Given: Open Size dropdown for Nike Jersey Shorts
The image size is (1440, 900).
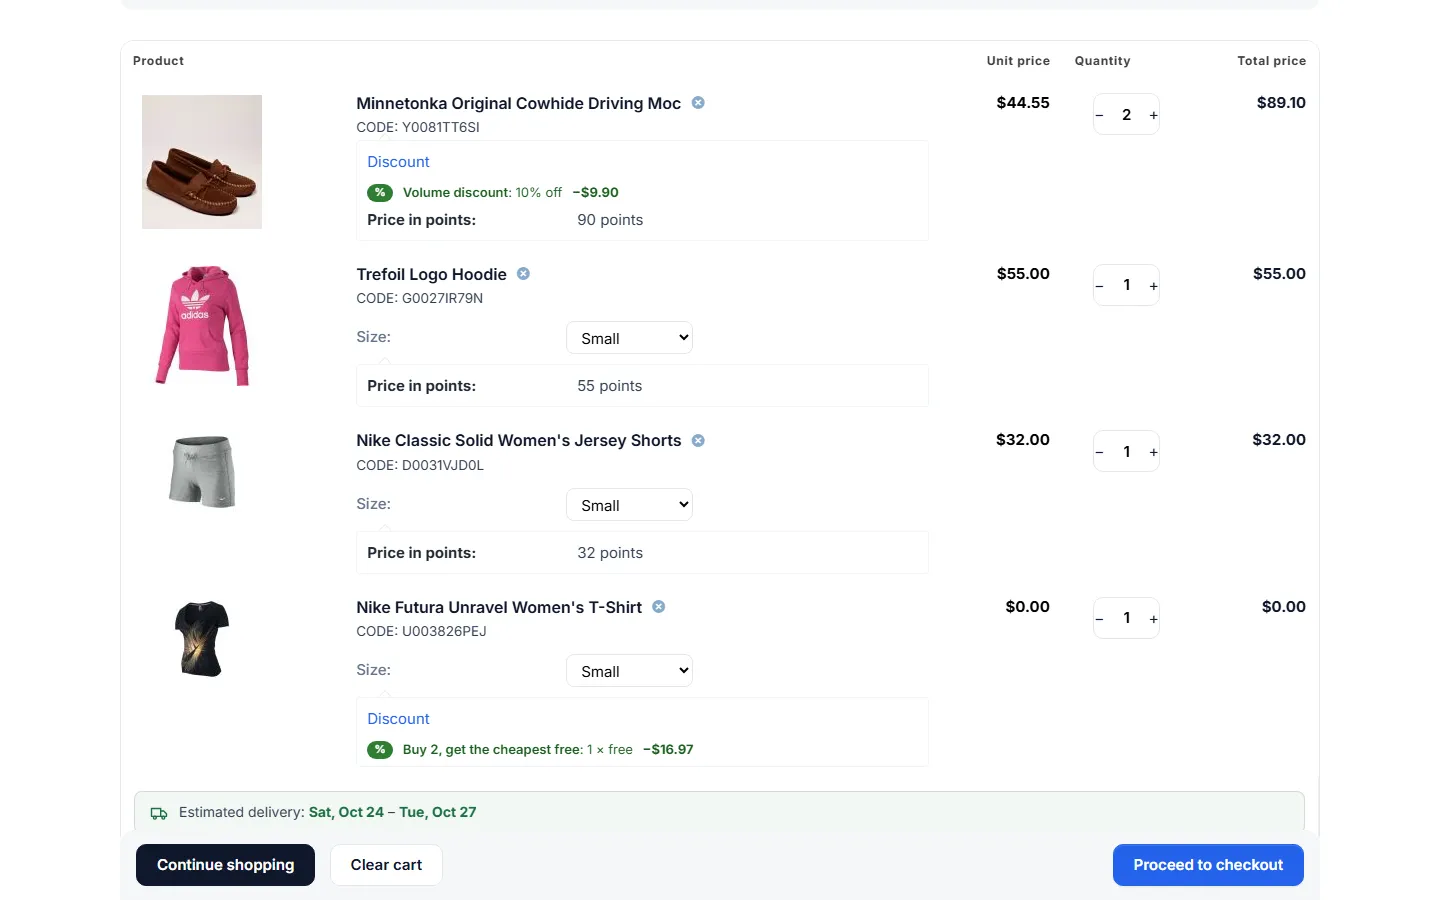Looking at the screenshot, I should pyautogui.click(x=629, y=505).
